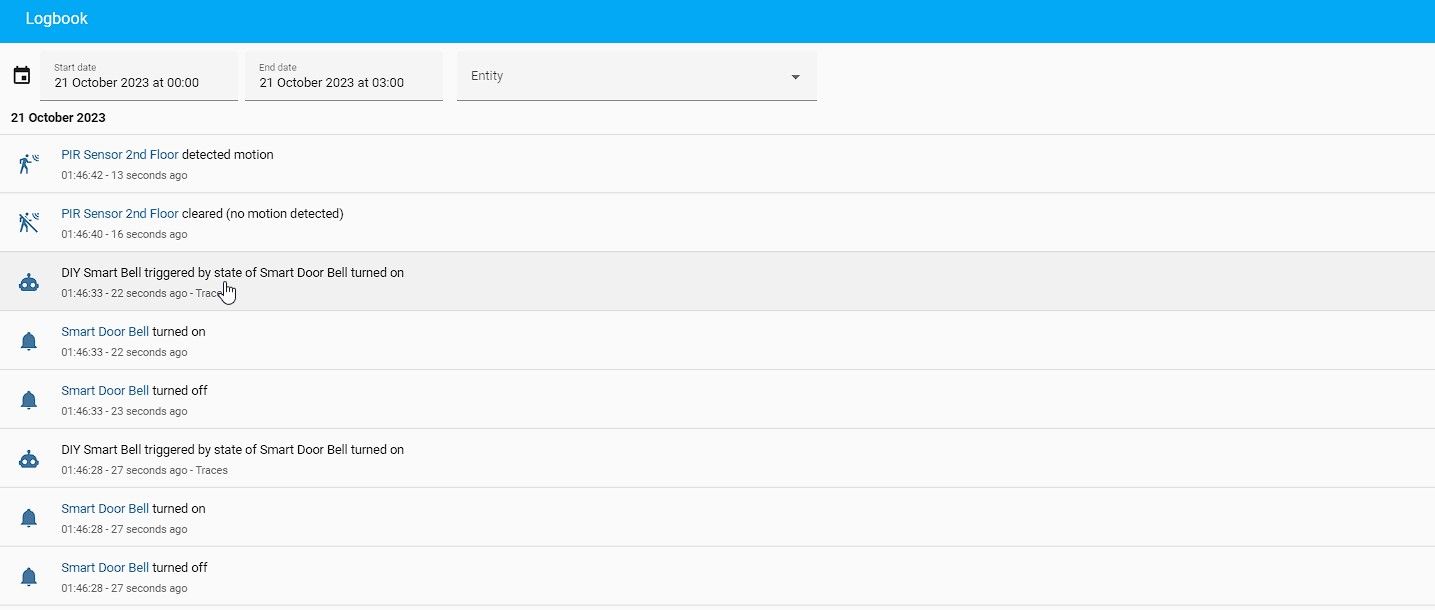Open the PIR Sensor 2nd Floor entity link
Screen dimensions: 1435x610
(x=119, y=154)
